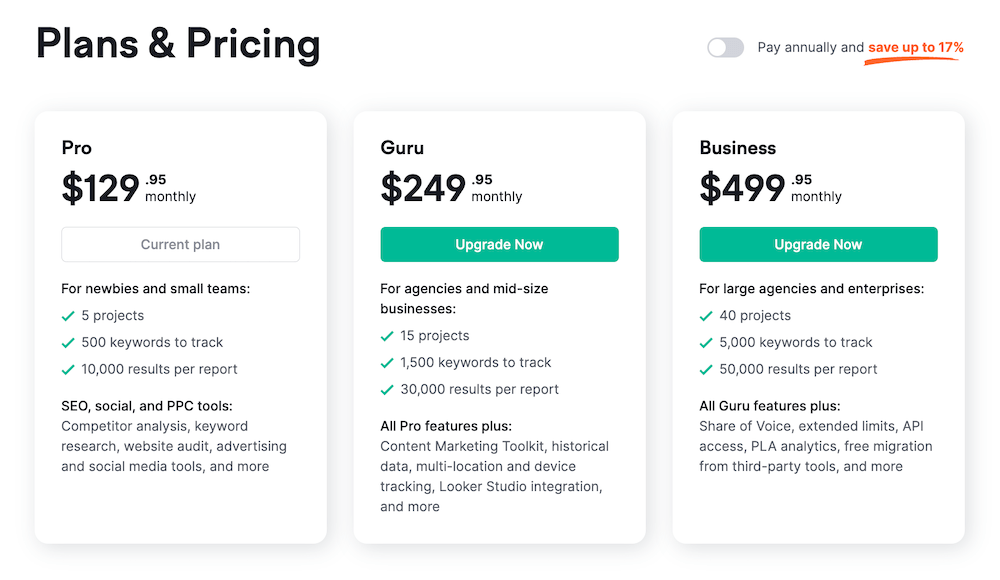Viewport: 1000px width, 580px height.
Task: Click the $249.95 monthly price
Action: tap(450, 188)
